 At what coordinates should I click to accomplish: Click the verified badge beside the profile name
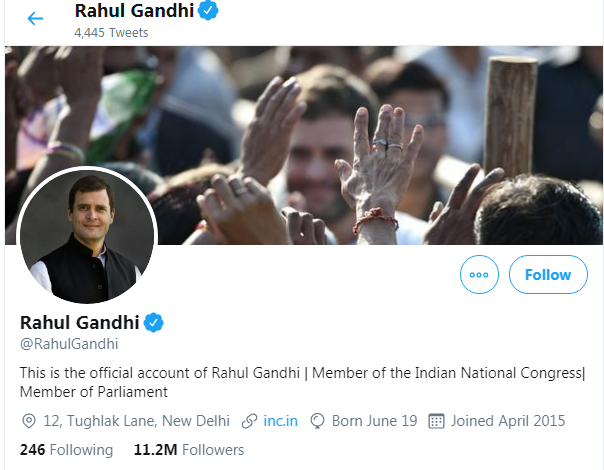pyautogui.click(x=153, y=322)
